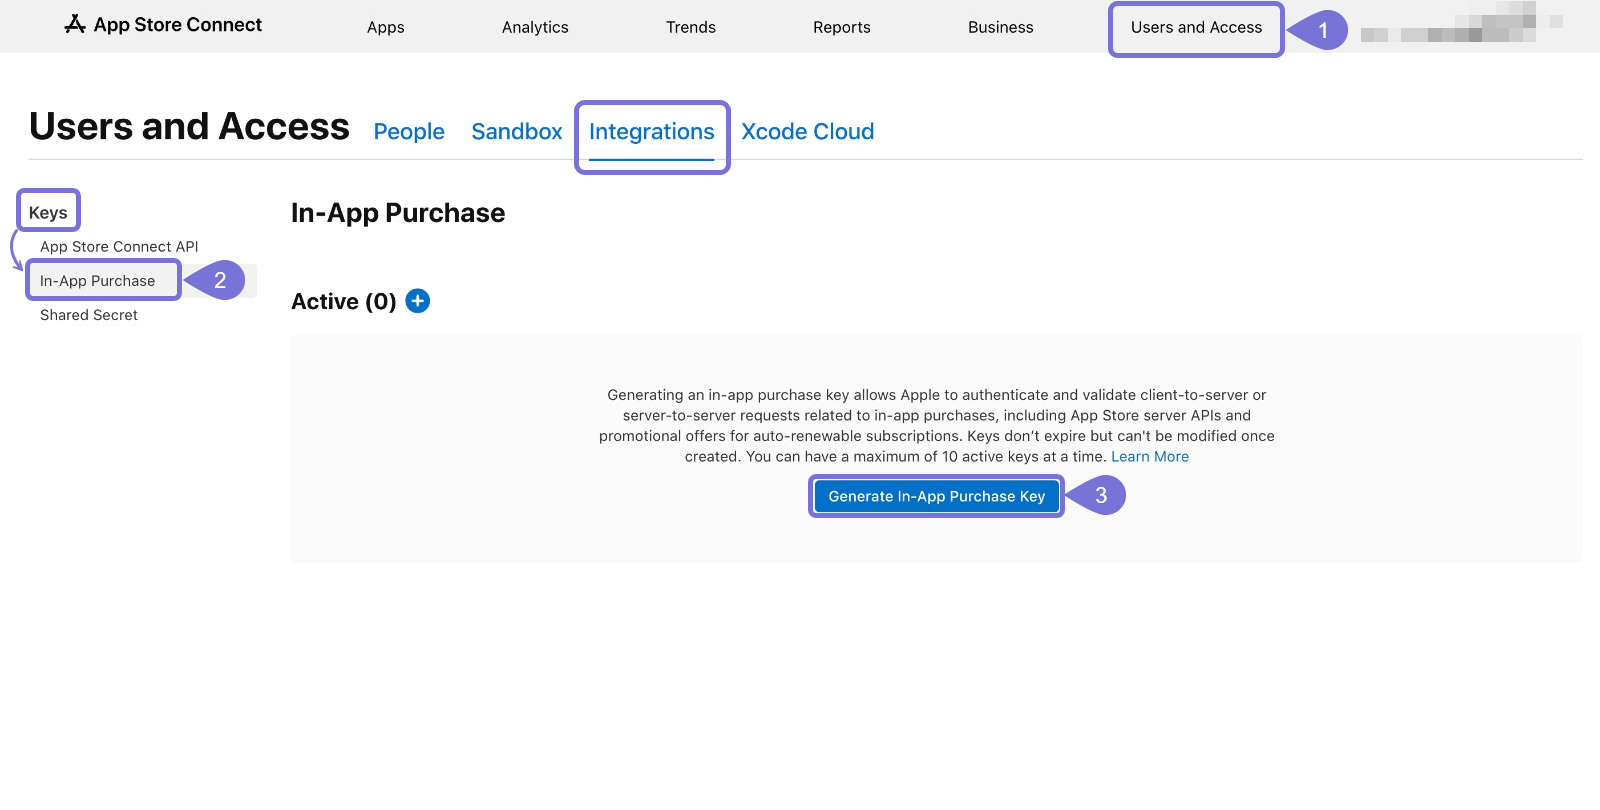Open the Trends page
This screenshot has height=810, width=1600.
tap(690, 28)
